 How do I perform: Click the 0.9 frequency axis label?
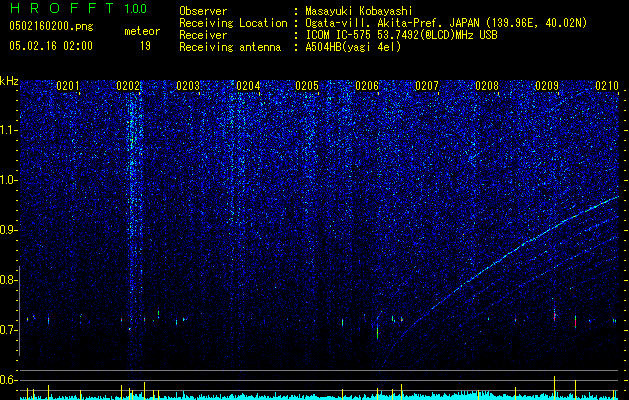[x=9, y=230]
